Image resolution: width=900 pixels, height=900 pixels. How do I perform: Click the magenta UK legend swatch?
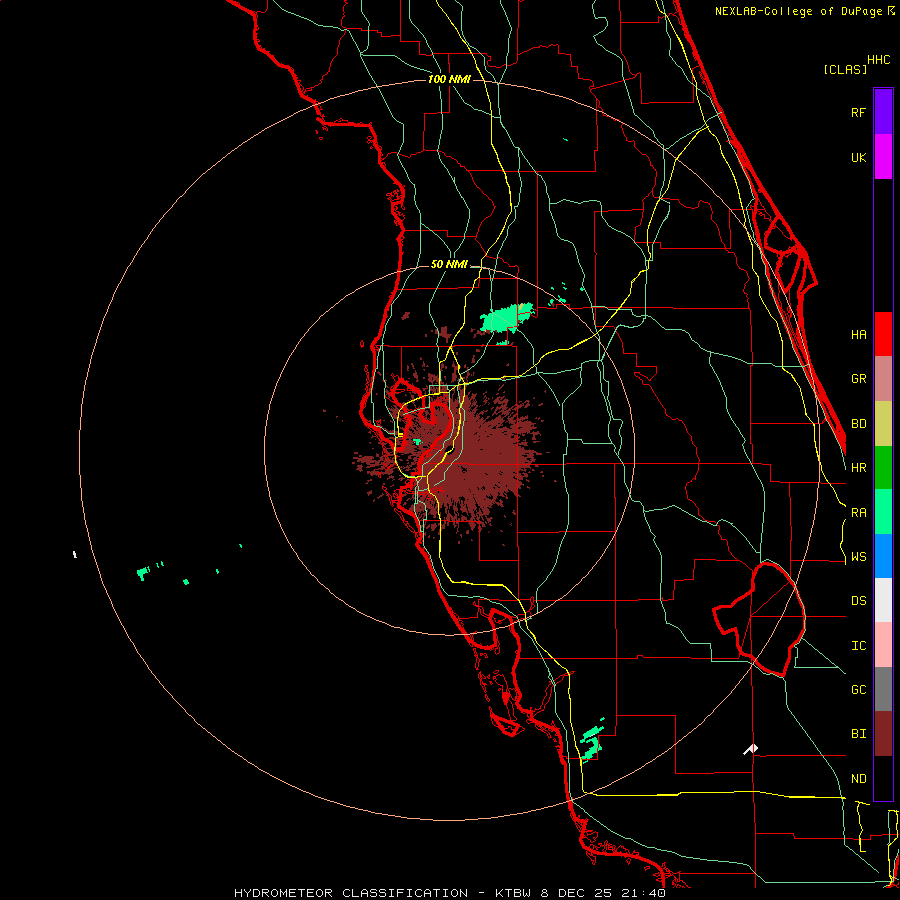(x=883, y=157)
